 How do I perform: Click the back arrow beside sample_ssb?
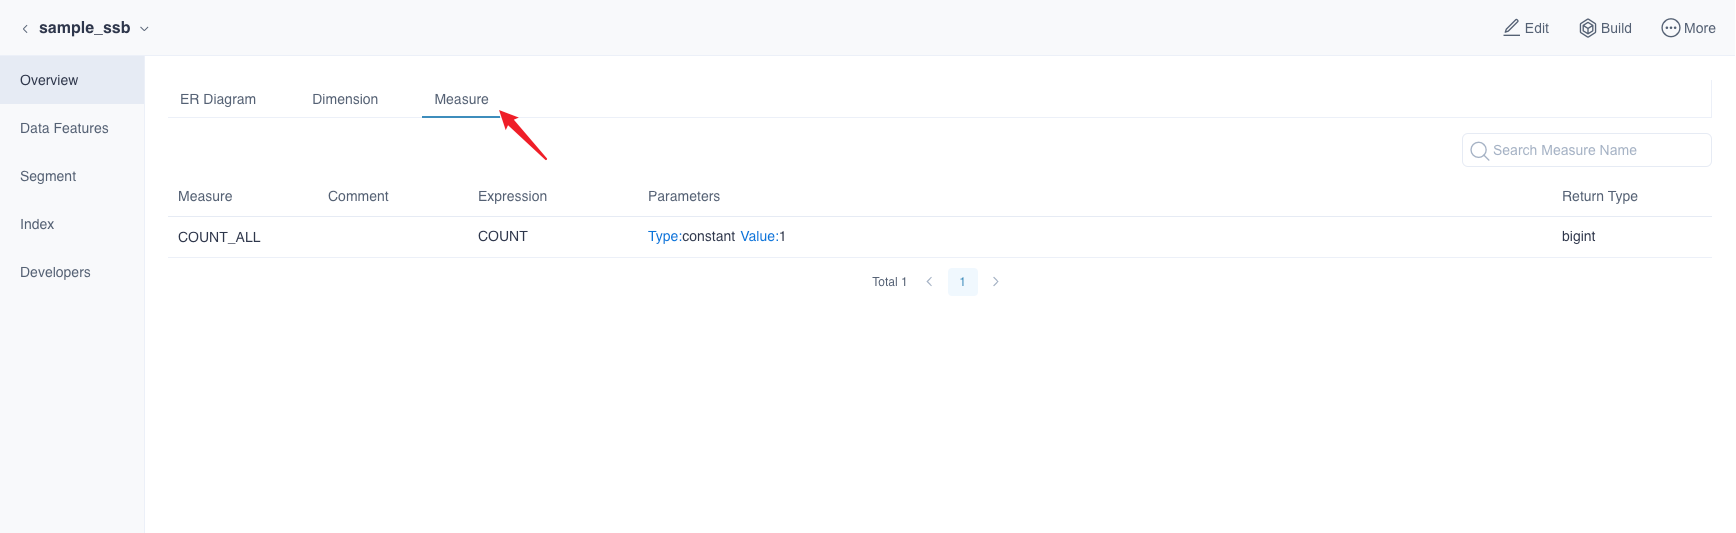pyautogui.click(x=25, y=29)
